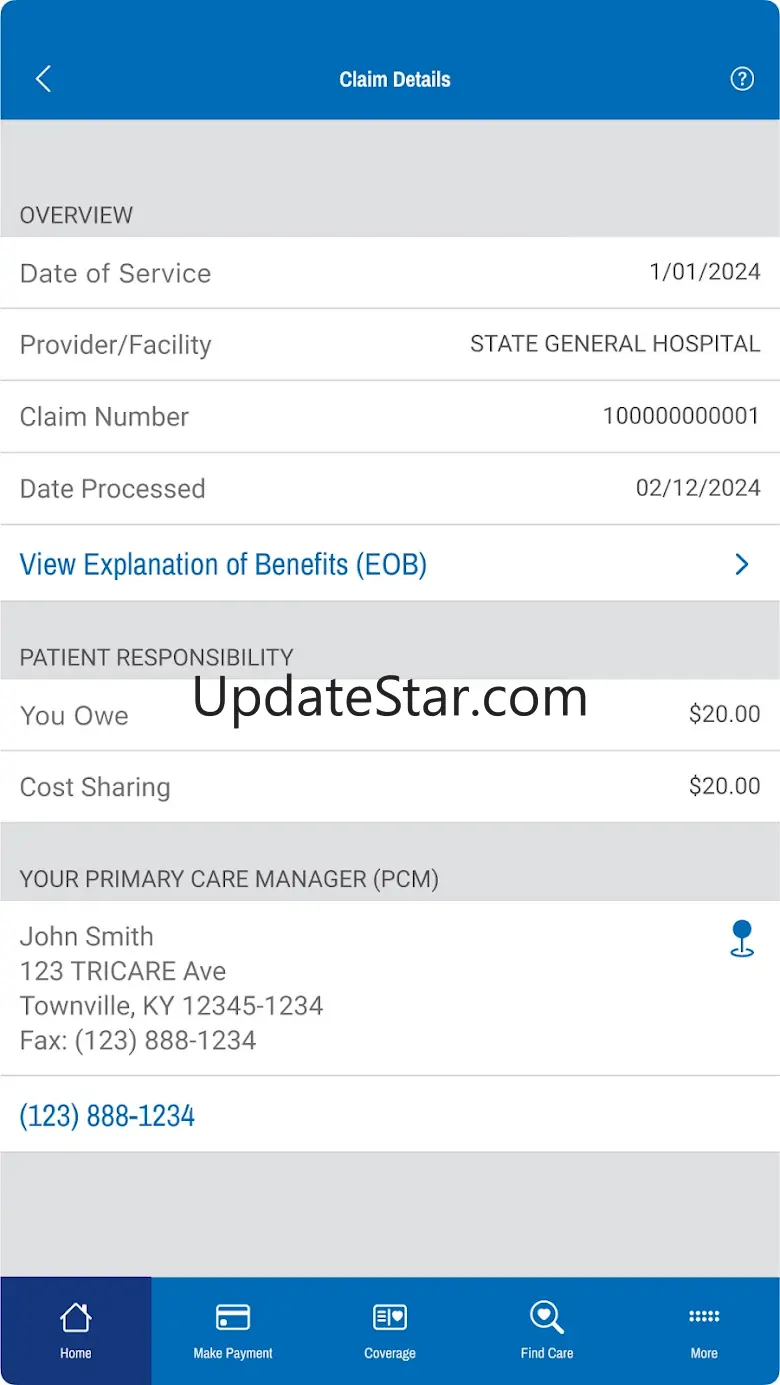780x1385 pixels.
Task: Tap the You Owe amount
Action: [724, 714]
